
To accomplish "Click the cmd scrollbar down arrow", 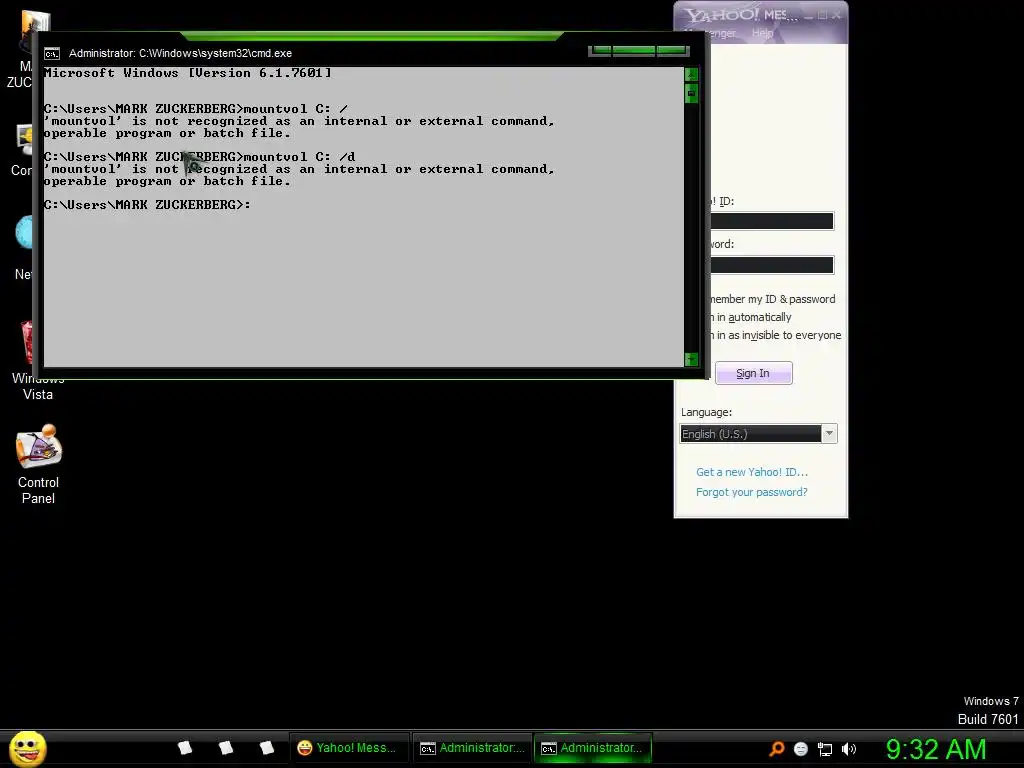I will coord(691,359).
